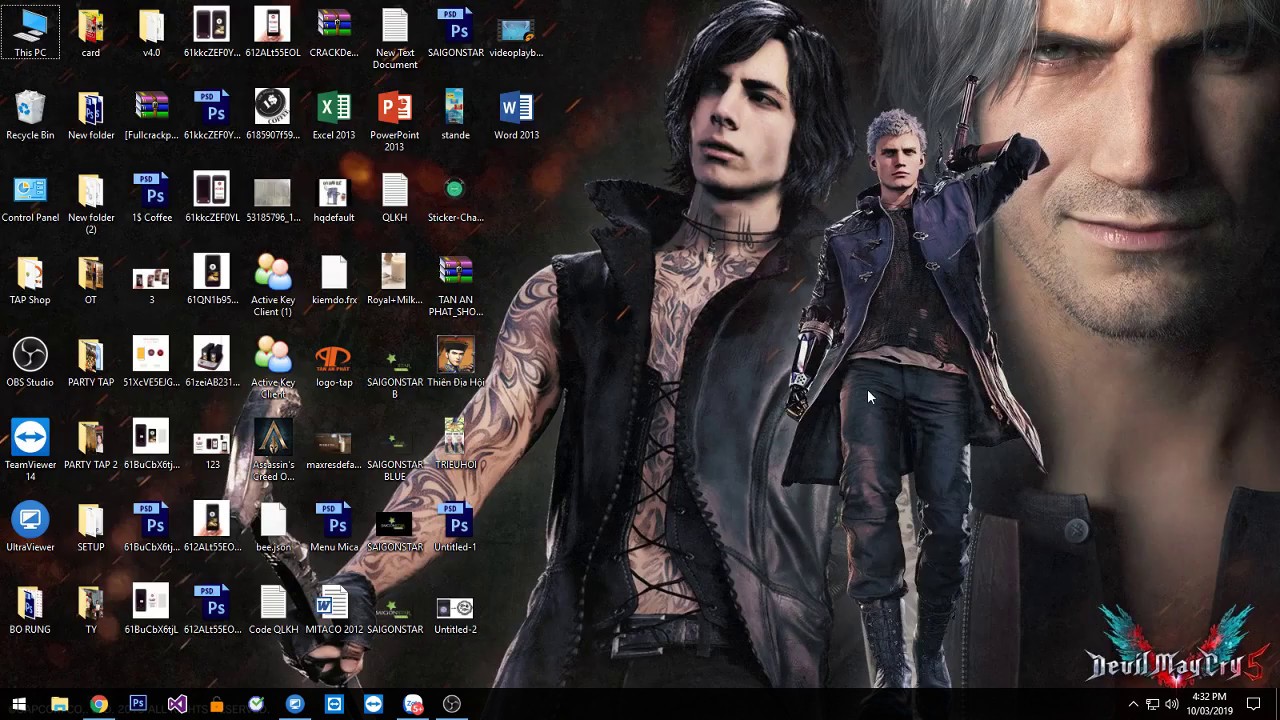
Task: Select the Code QLKH file icon
Action: tap(273, 610)
